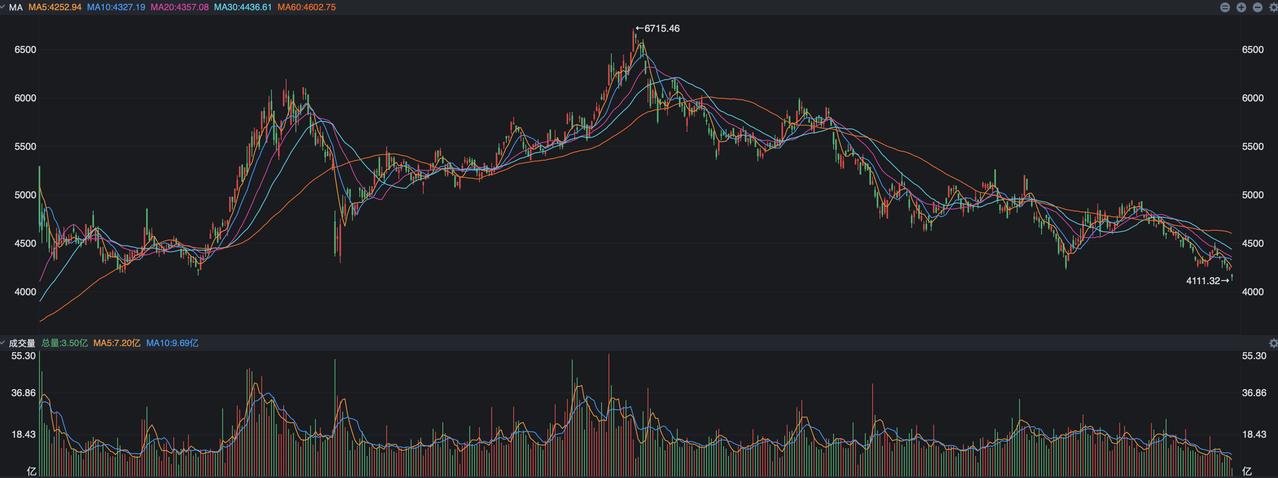This screenshot has height=478, width=1278.
Task: Click right volume axis label 36.86
Action: [1253, 393]
